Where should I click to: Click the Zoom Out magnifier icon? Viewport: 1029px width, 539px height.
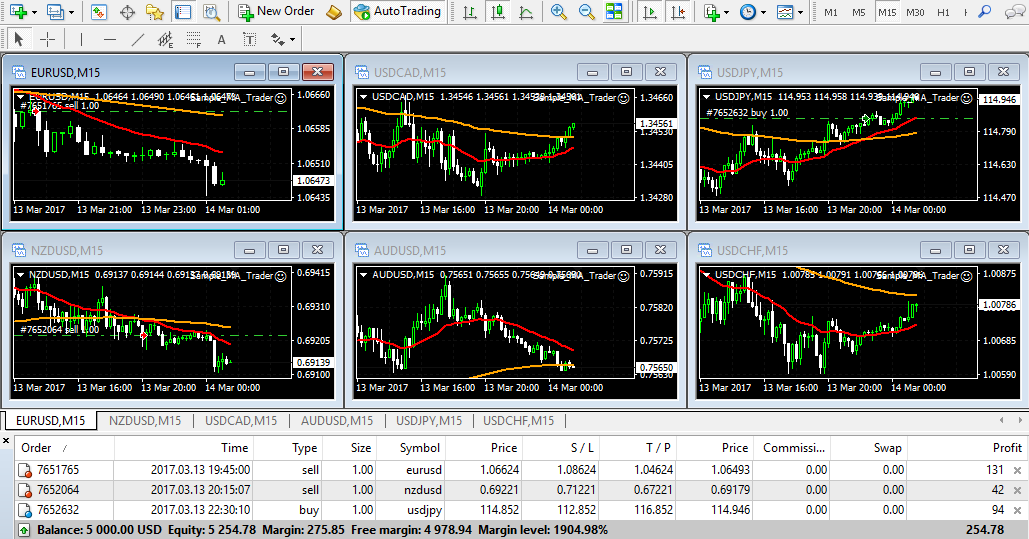tap(586, 12)
